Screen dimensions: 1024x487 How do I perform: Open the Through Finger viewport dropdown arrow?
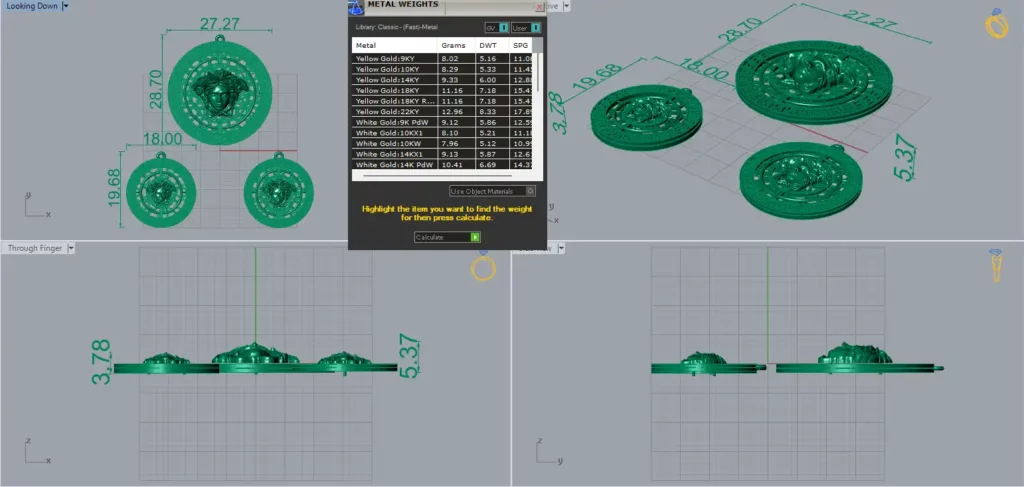(x=71, y=248)
